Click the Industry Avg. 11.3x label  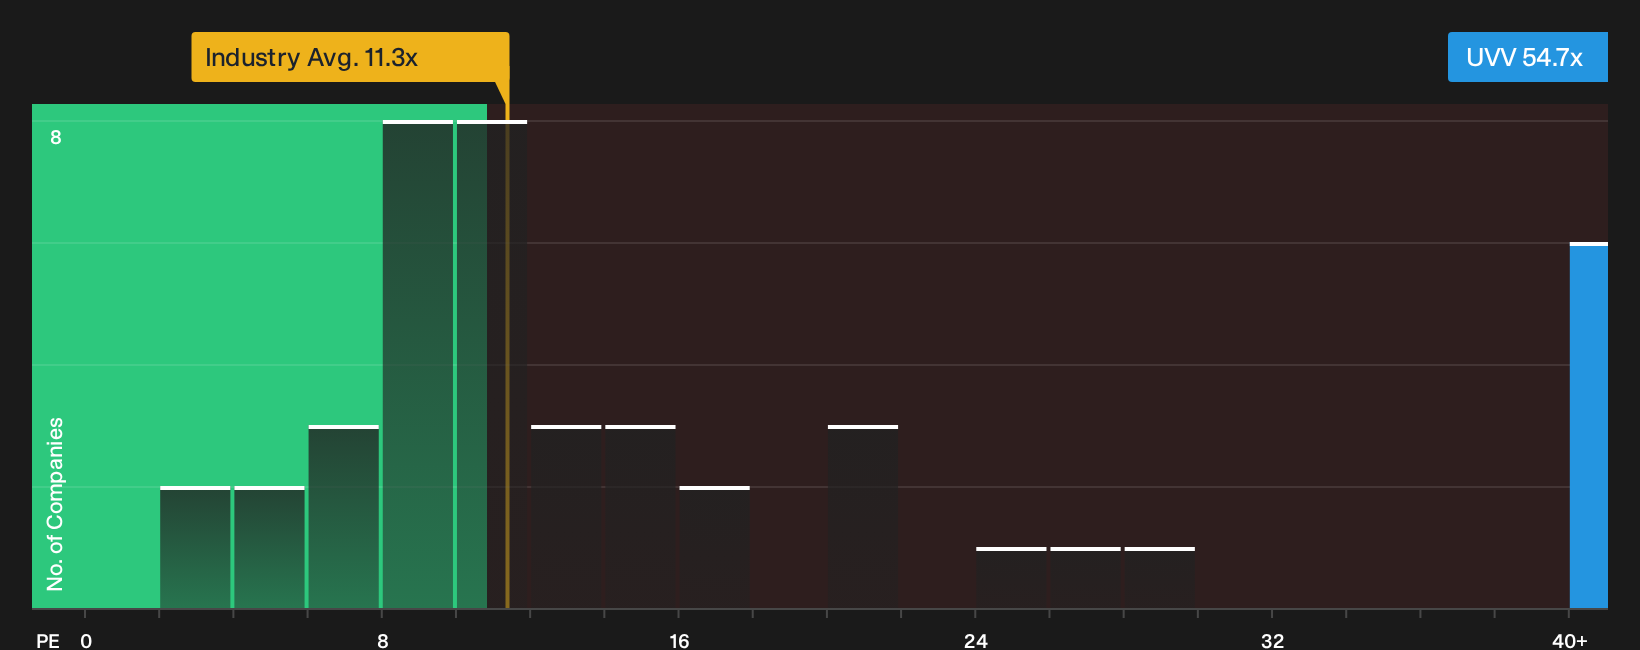coord(350,57)
